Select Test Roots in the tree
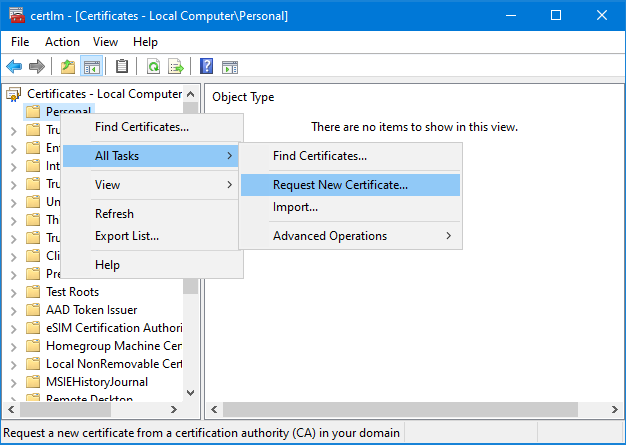626x445 pixels. point(72,292)
